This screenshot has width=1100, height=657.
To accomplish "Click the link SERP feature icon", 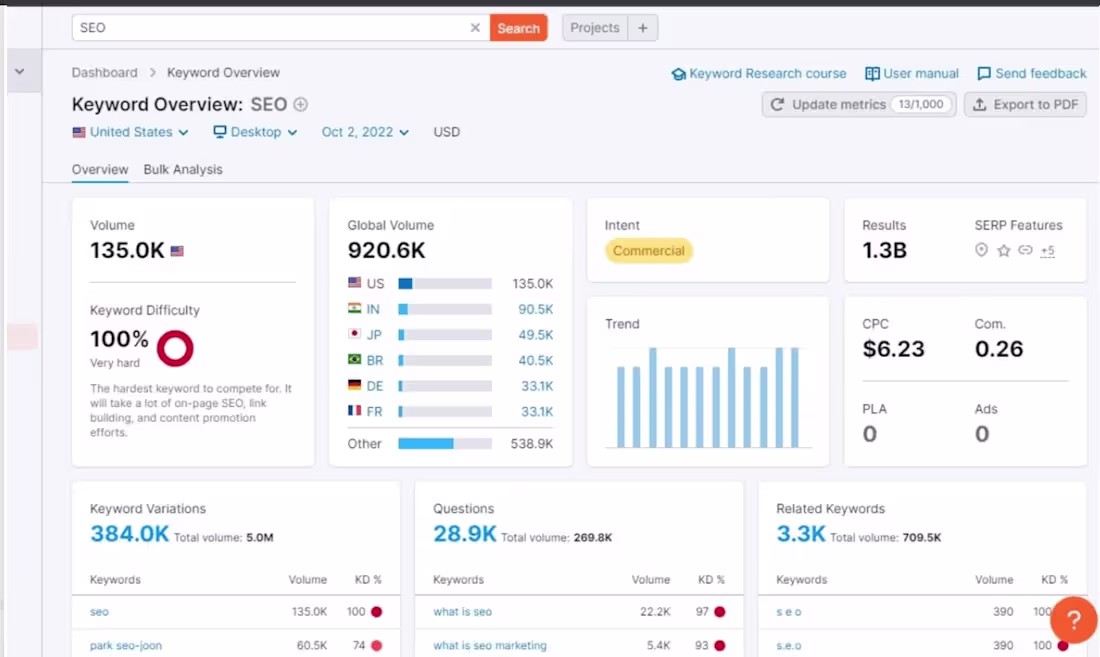I will pos(1026,250).
